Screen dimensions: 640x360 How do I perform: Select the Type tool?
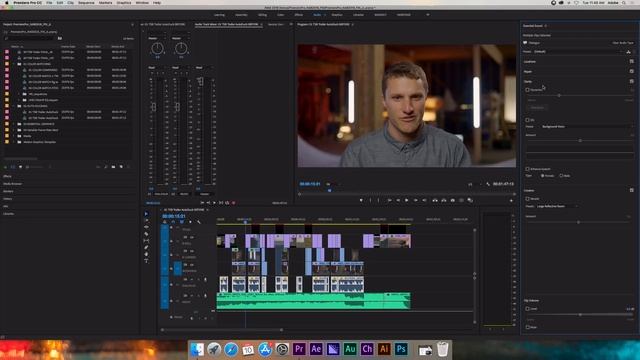(x=146, y=261)
